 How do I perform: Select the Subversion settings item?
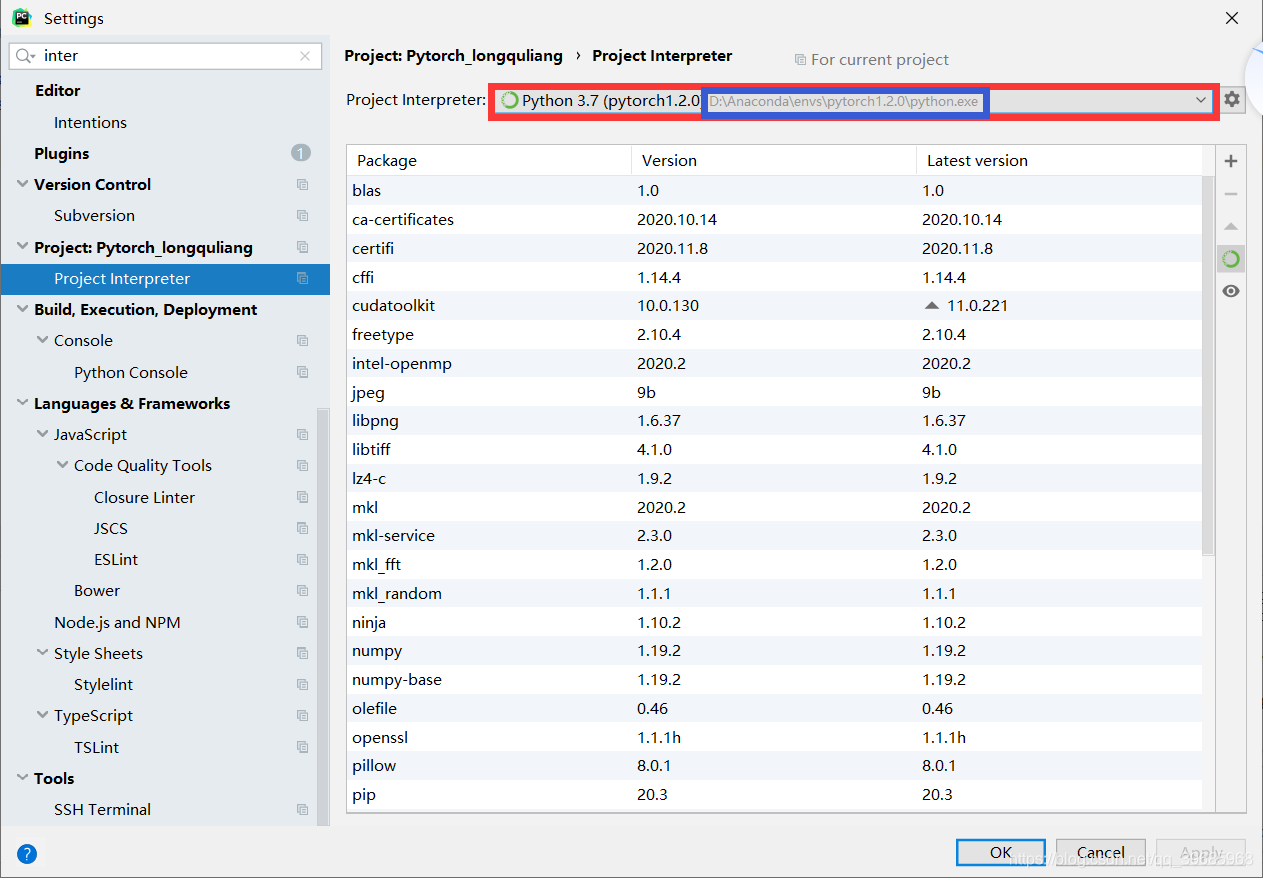(94, 216)
